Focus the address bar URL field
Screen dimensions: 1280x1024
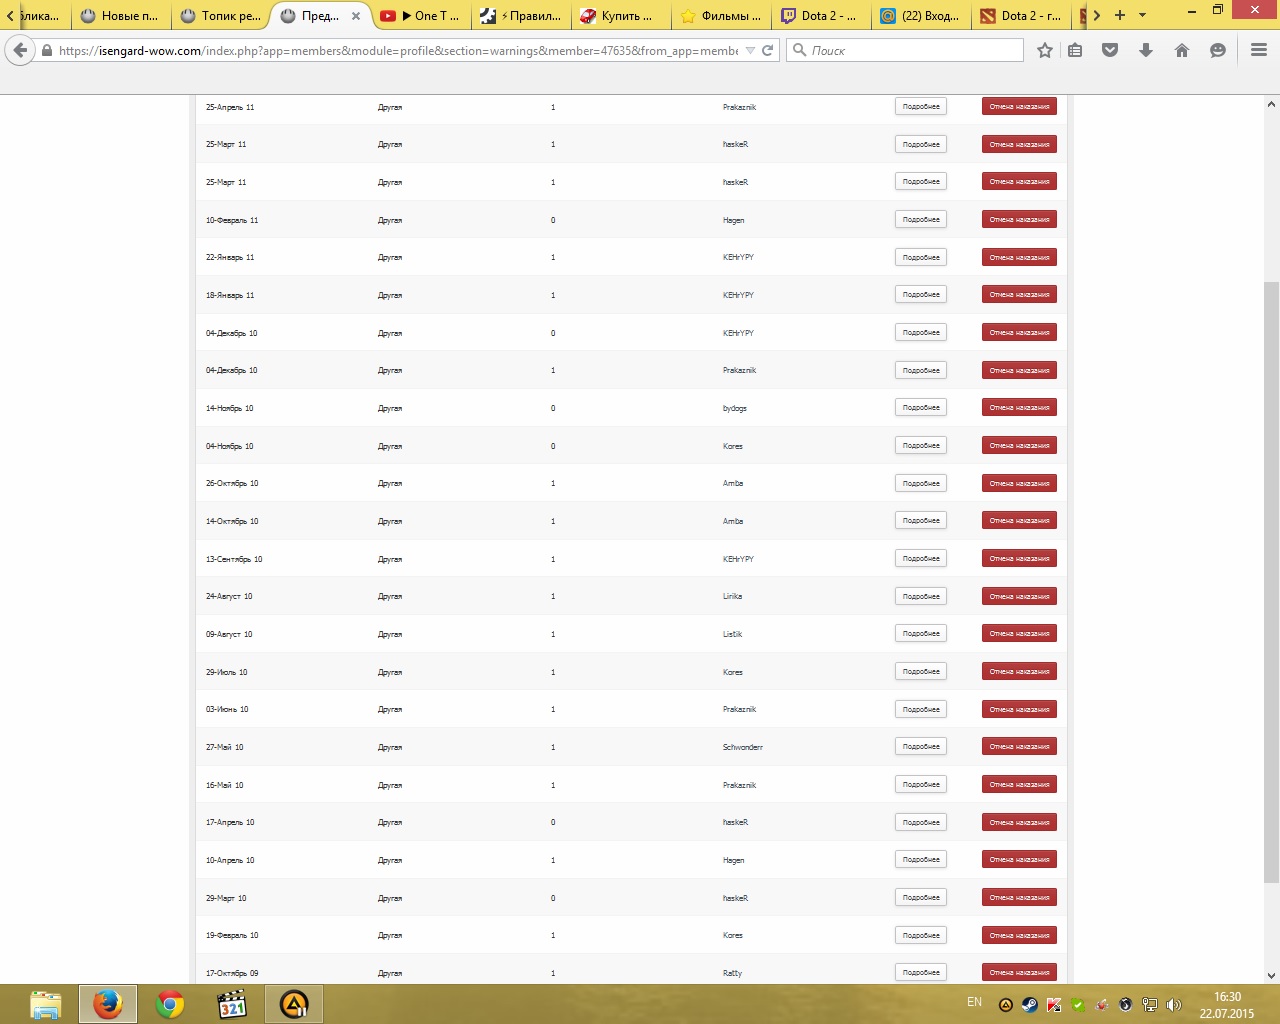[x=398, y=50]
